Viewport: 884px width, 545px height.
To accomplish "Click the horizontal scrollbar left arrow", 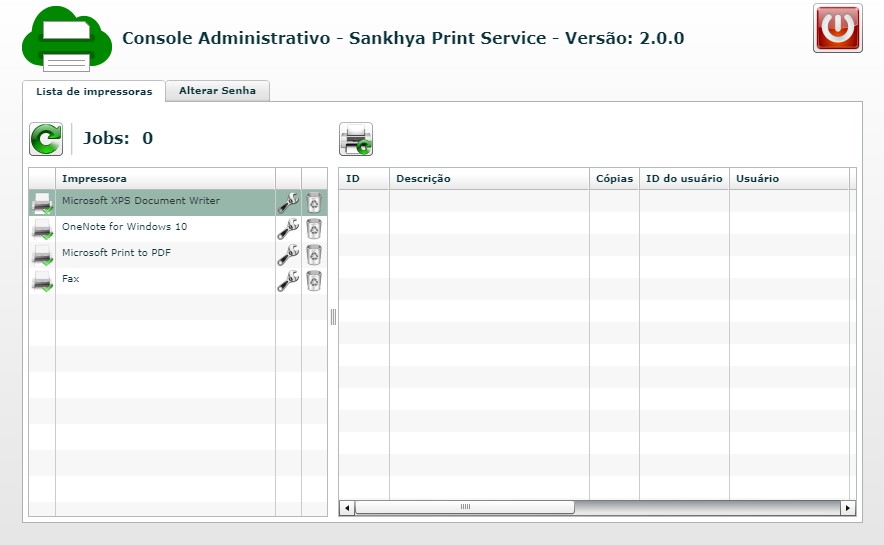I will coord(347,508).
